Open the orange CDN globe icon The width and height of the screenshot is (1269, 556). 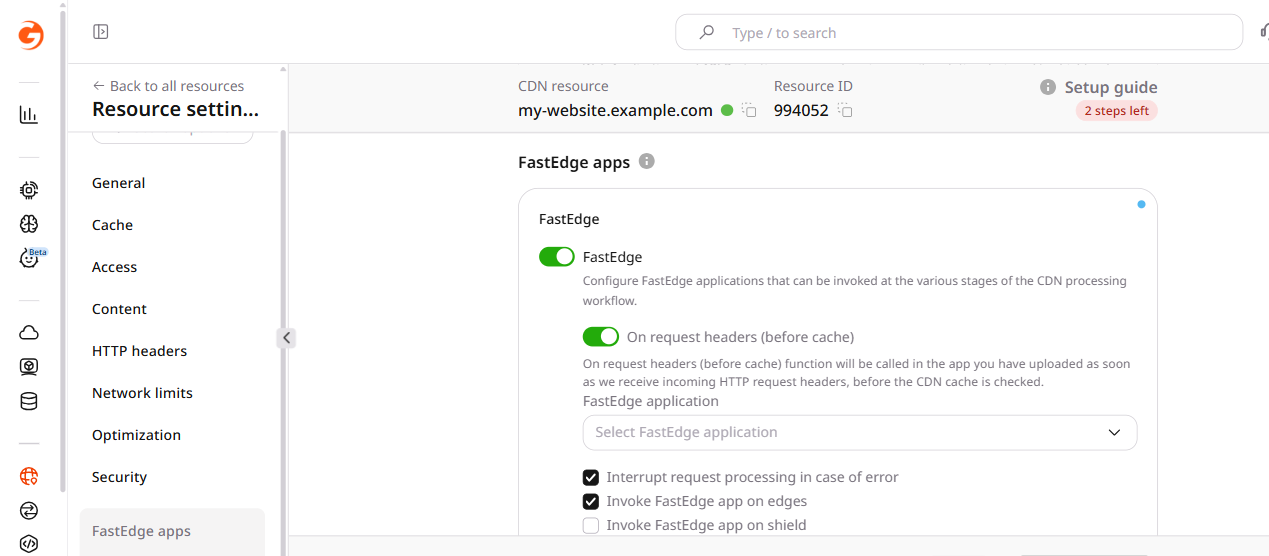pos(29,476)
